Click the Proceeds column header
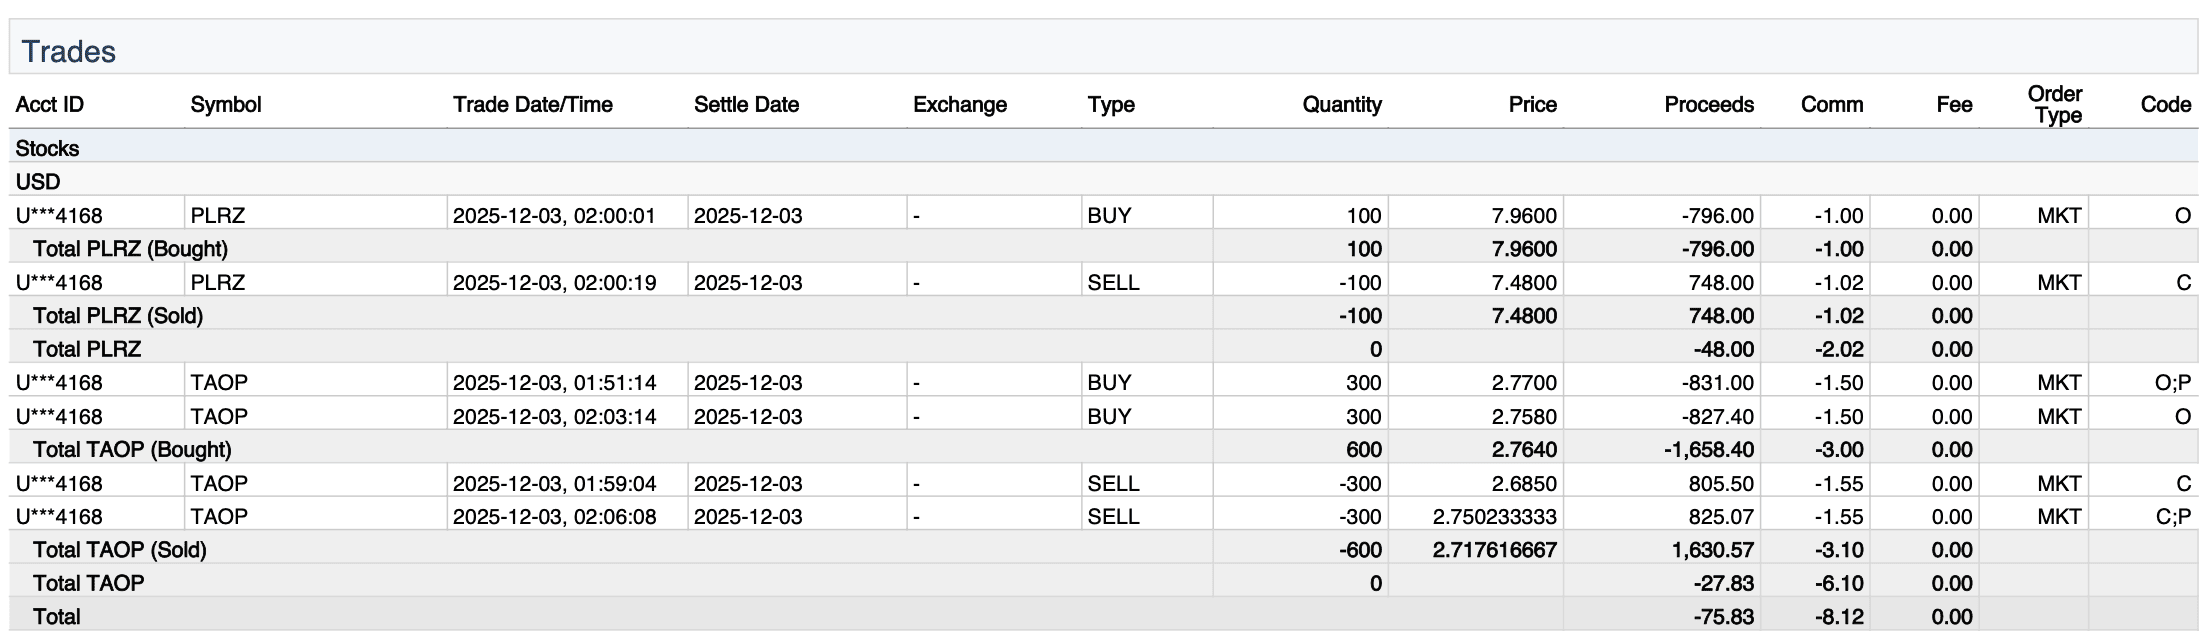2208x640 pixels. (1708, 105)
